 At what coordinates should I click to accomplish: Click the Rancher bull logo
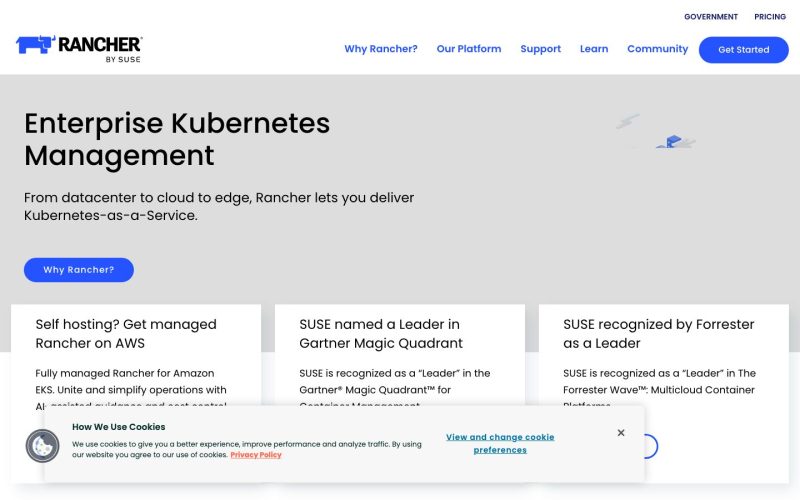[35, 44]
